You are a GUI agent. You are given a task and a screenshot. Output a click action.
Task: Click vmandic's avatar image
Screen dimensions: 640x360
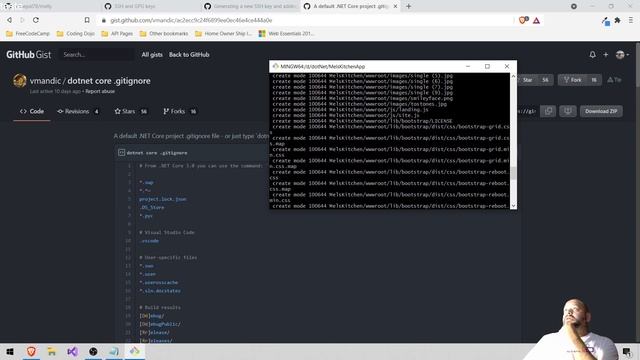coord(19,81)
